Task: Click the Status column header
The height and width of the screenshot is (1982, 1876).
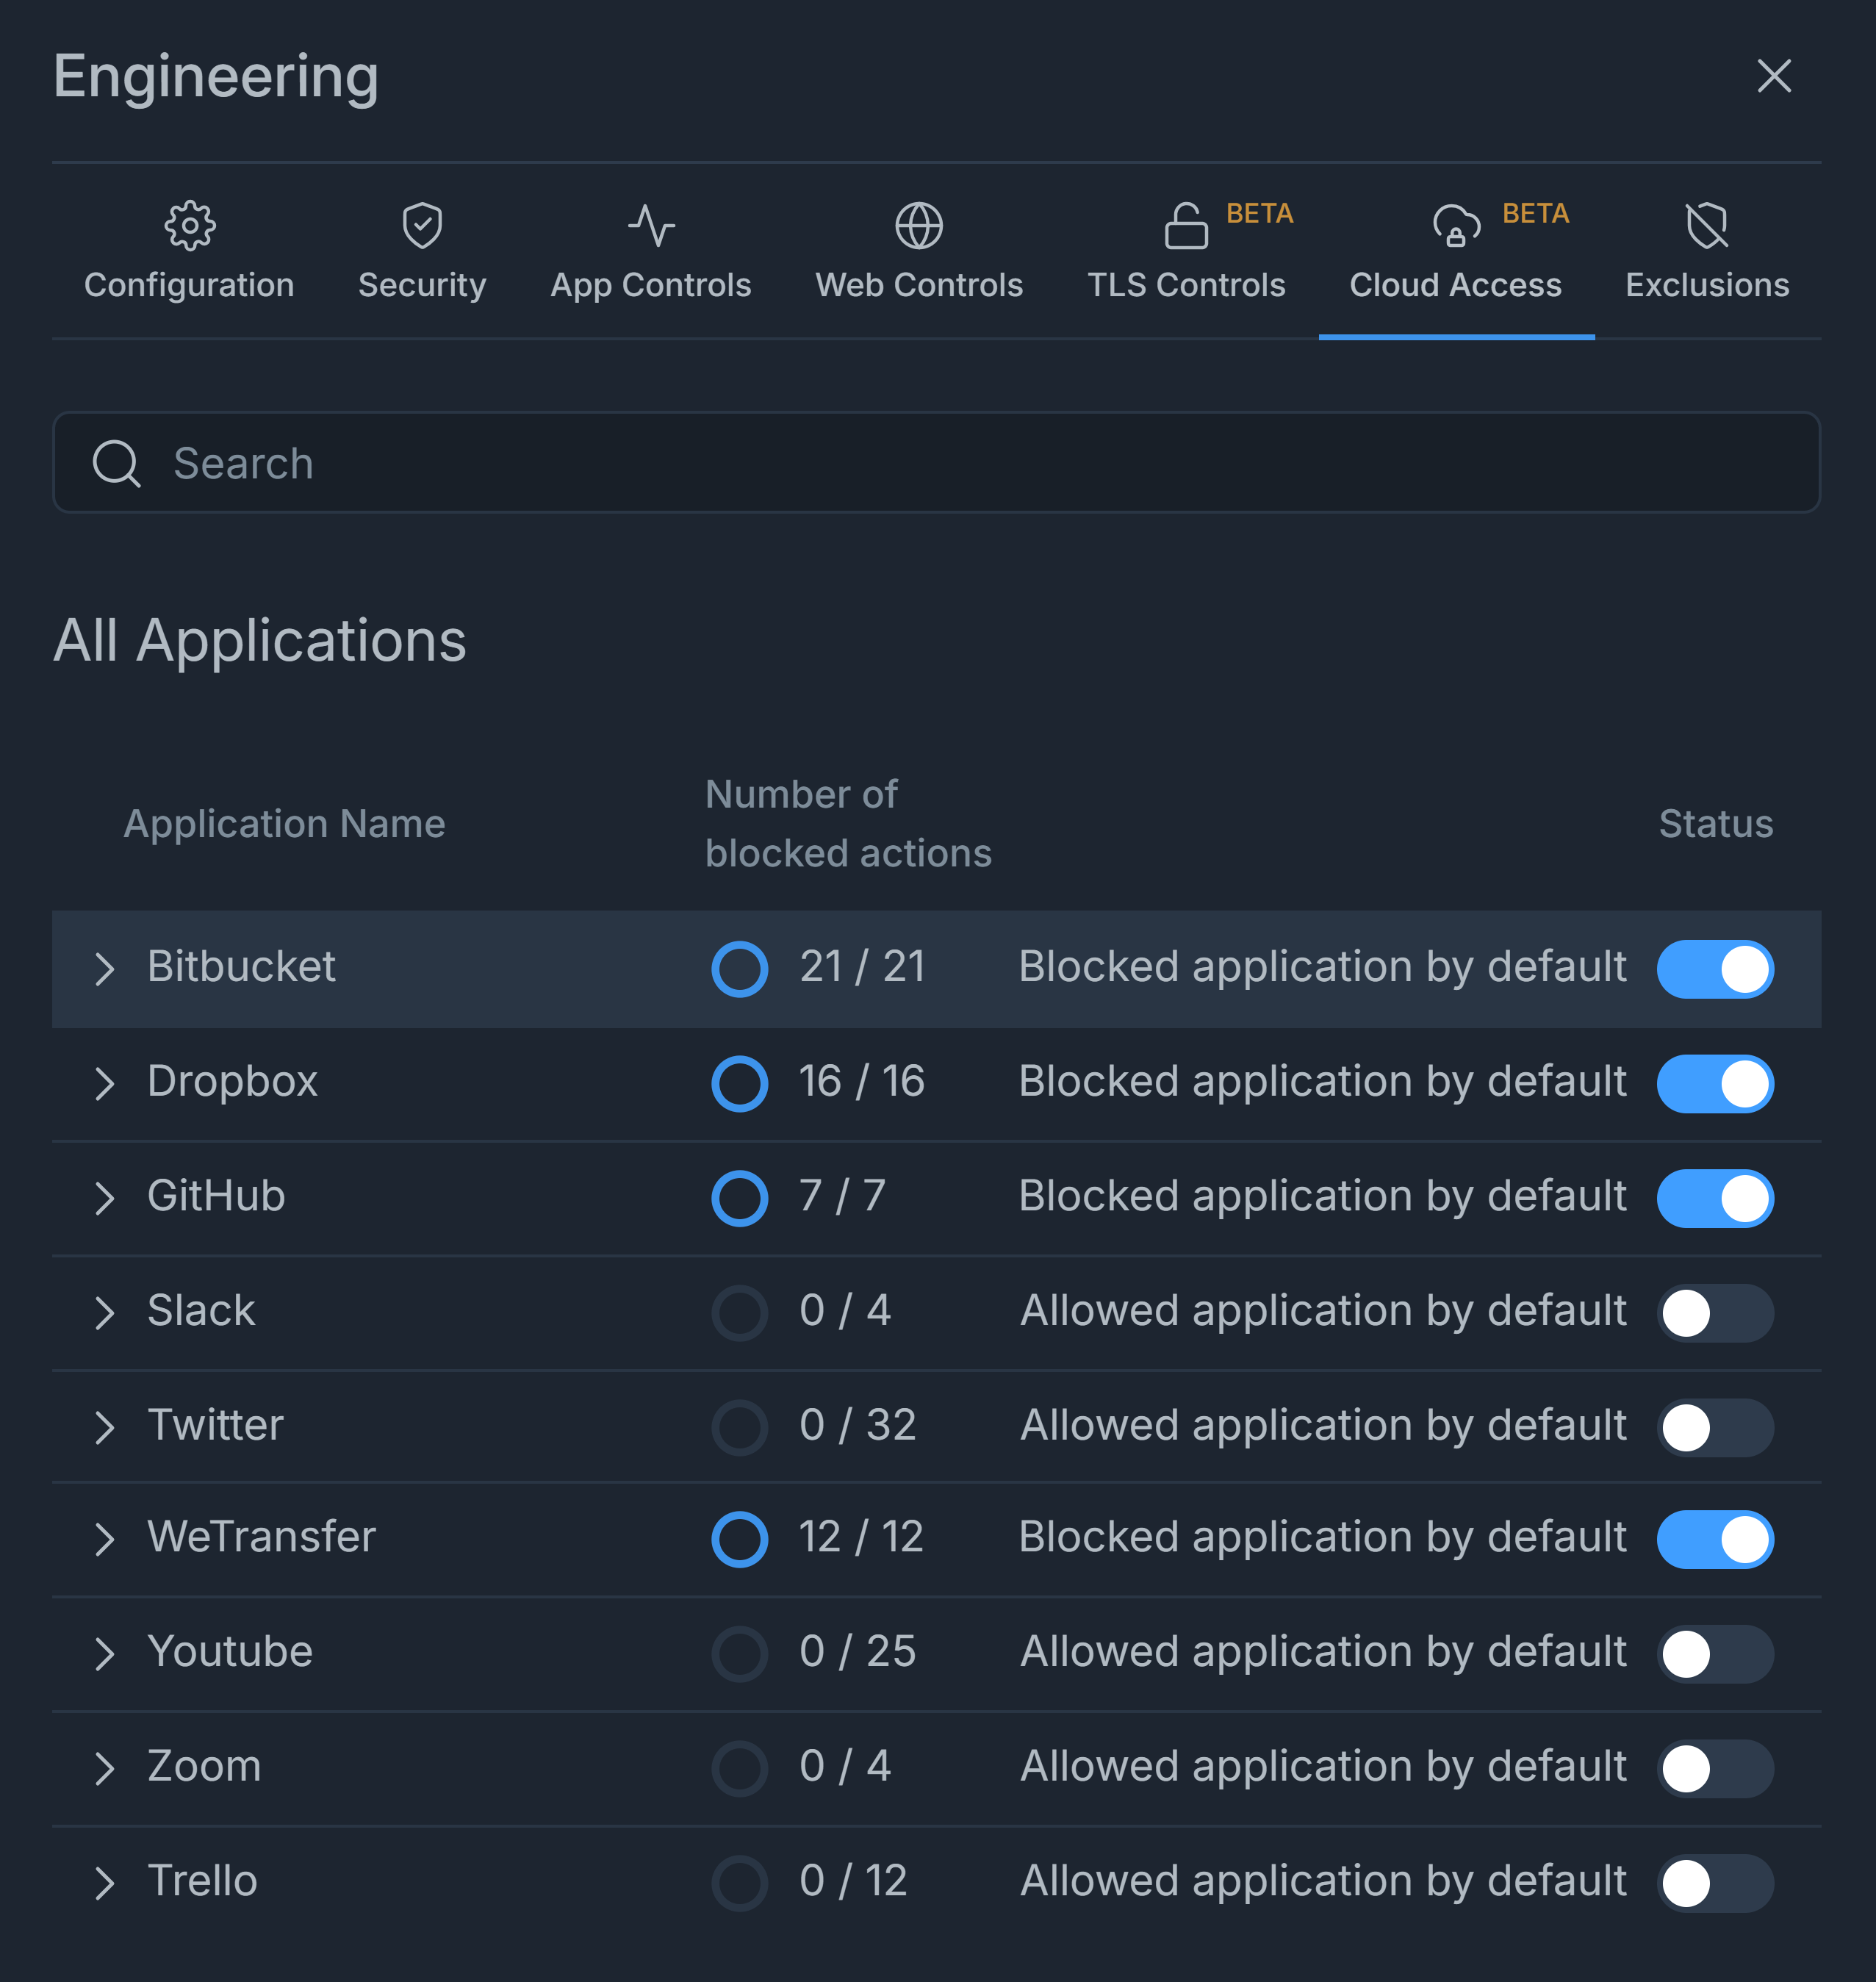Action: click(x=1715, y=824)
